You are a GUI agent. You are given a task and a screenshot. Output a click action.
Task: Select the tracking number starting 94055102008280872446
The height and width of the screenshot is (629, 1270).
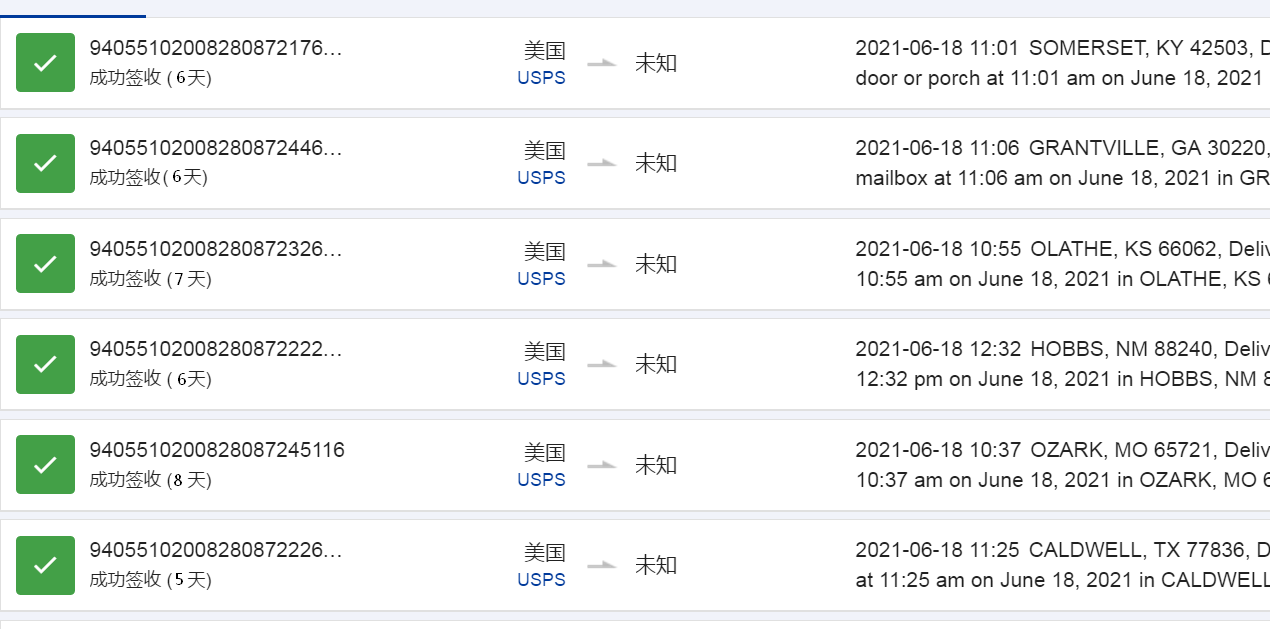pos(216,149)
